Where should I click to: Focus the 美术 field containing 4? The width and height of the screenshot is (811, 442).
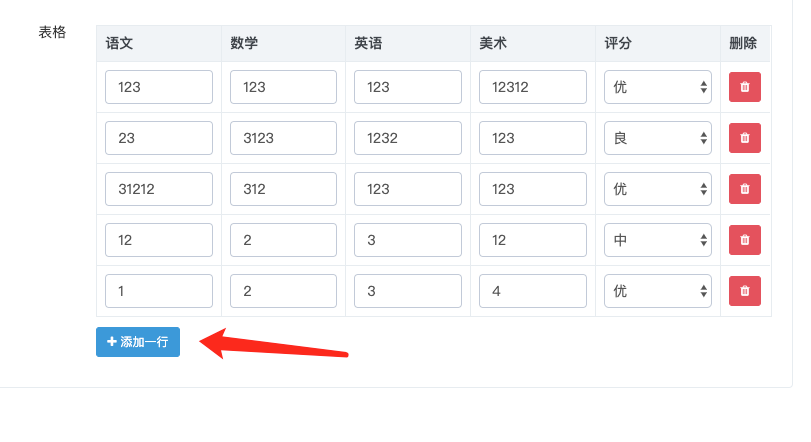533,291
